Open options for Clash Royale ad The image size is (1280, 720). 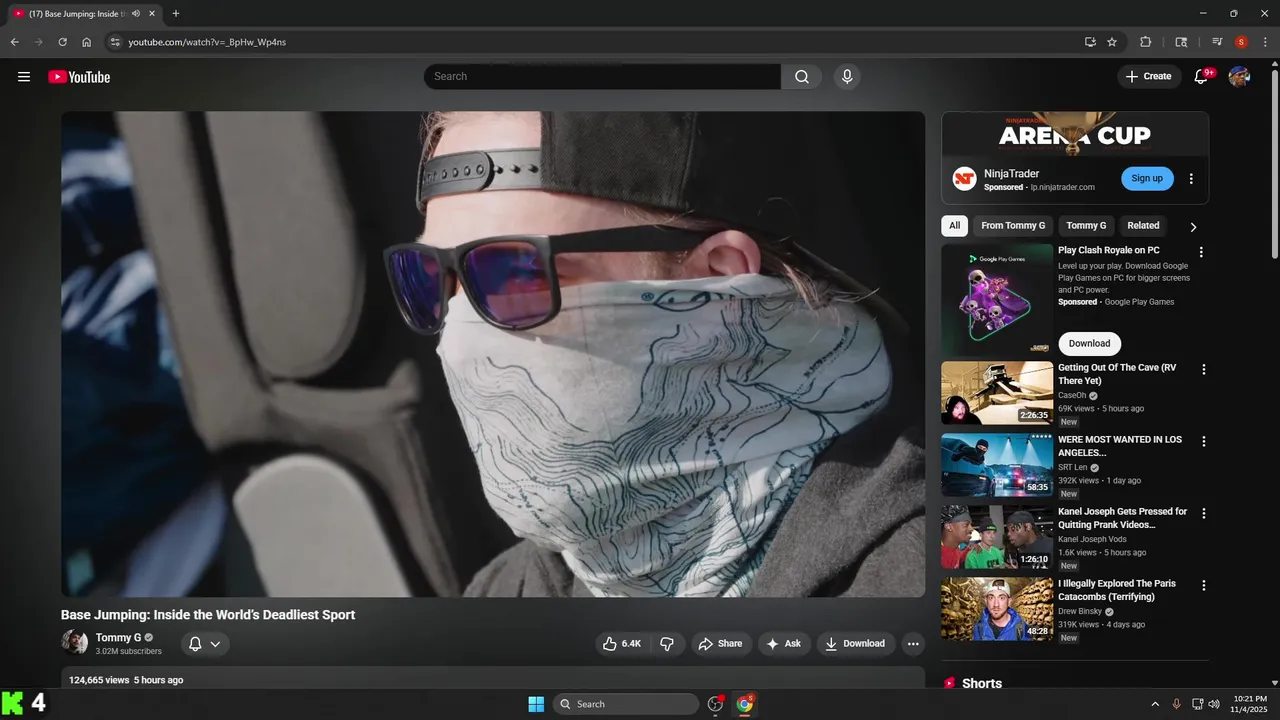(x=1202, y=252)
